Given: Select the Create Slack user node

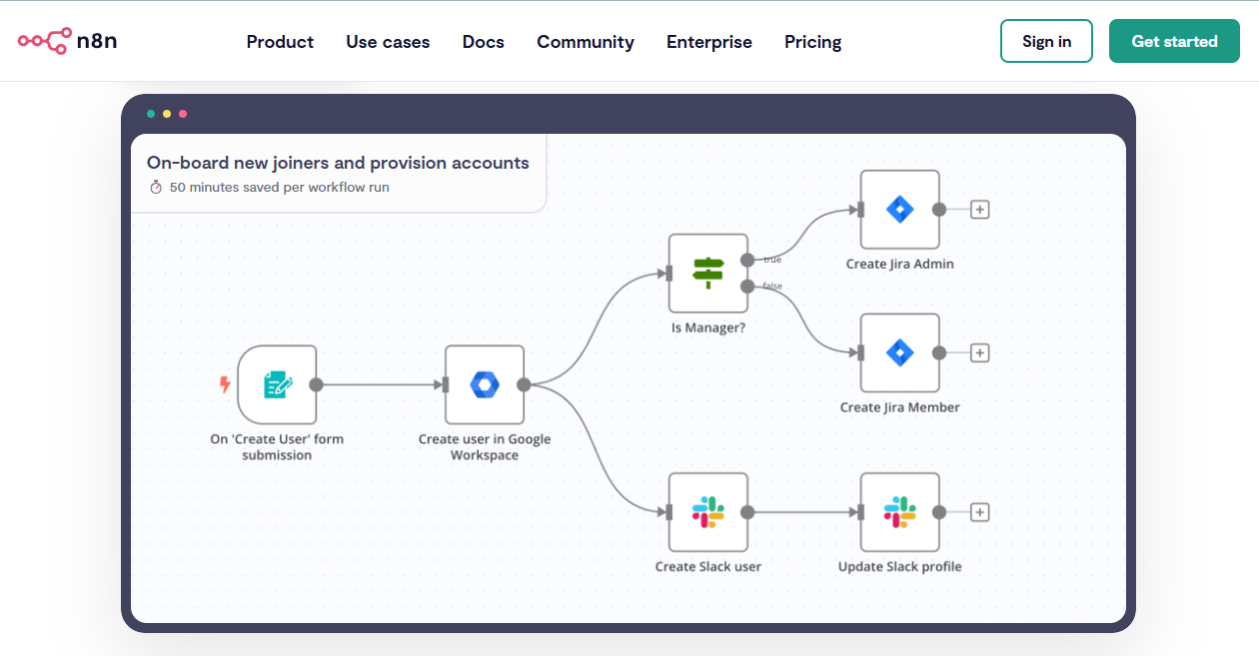Looking at the screenshot, I should (x=708, y=512).
